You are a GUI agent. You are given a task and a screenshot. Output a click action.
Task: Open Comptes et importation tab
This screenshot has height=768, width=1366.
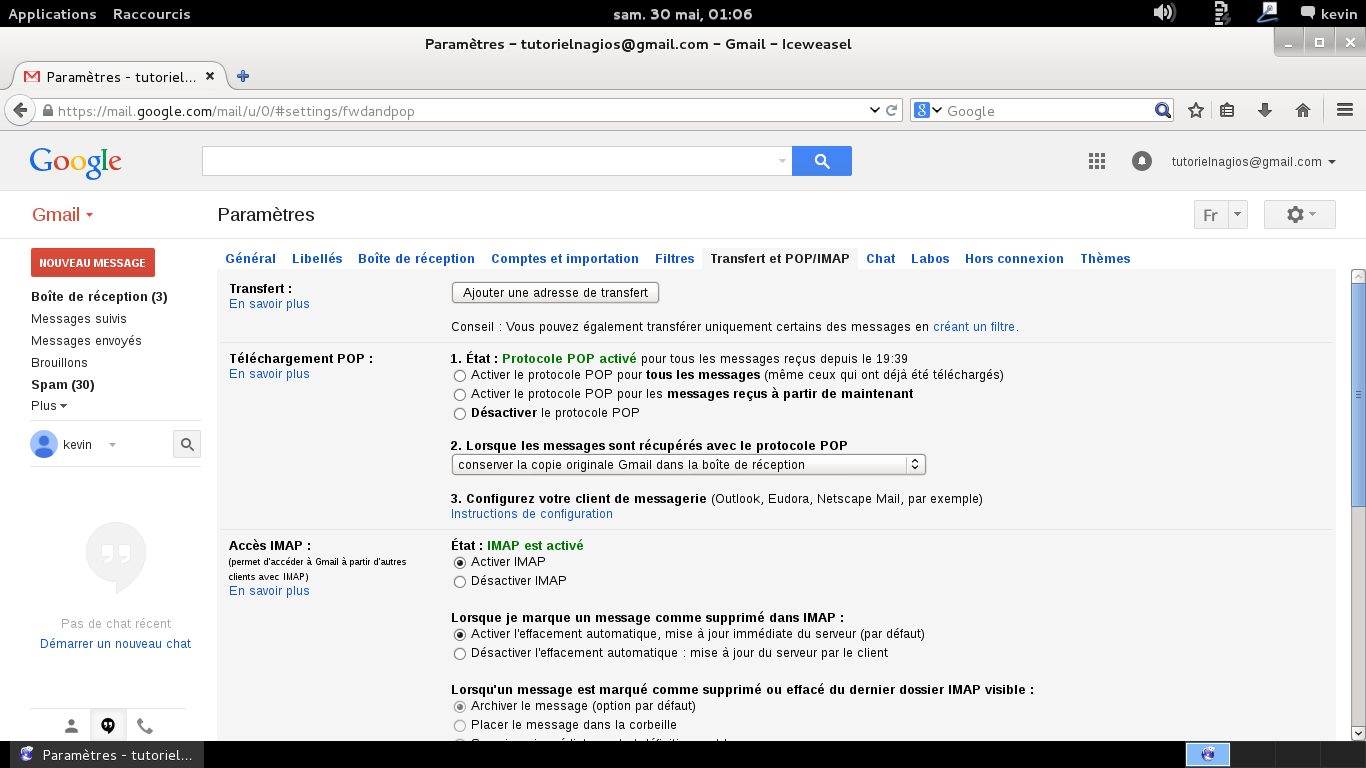(x=565, y=259)
